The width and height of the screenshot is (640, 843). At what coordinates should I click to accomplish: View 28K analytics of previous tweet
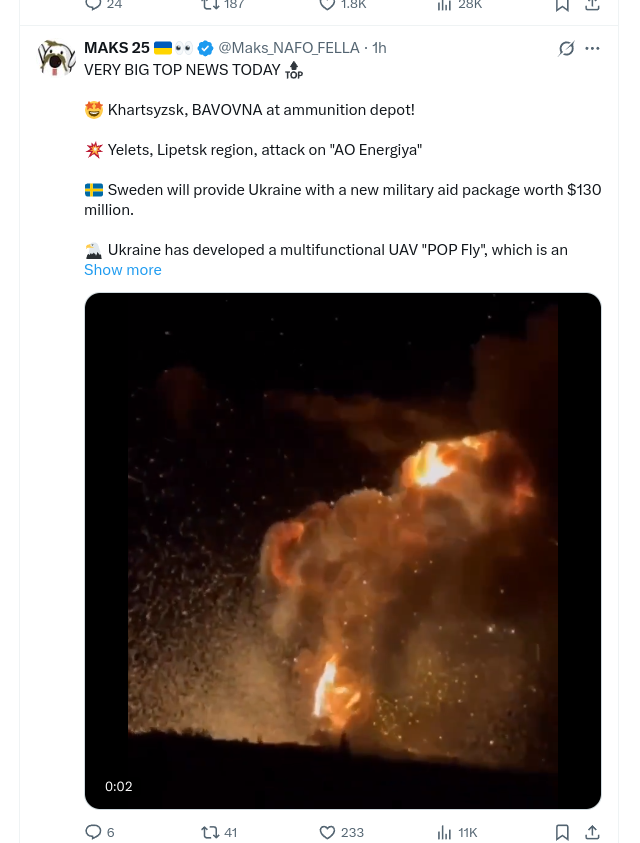pyautogui.click(x=459, y=5)
